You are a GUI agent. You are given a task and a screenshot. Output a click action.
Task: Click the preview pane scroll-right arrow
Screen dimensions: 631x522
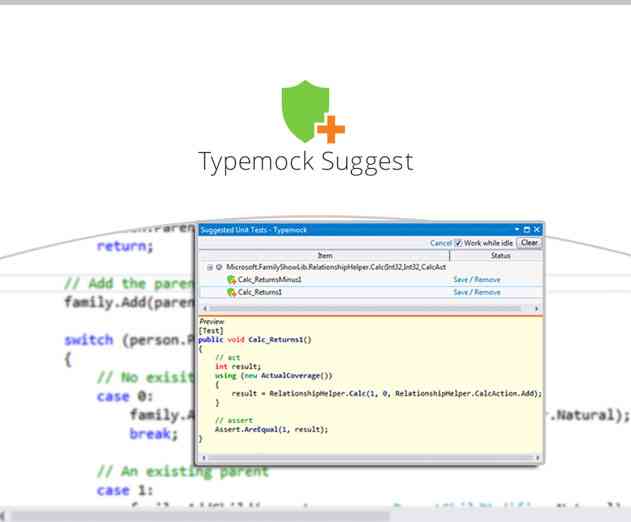click(537, 458)
